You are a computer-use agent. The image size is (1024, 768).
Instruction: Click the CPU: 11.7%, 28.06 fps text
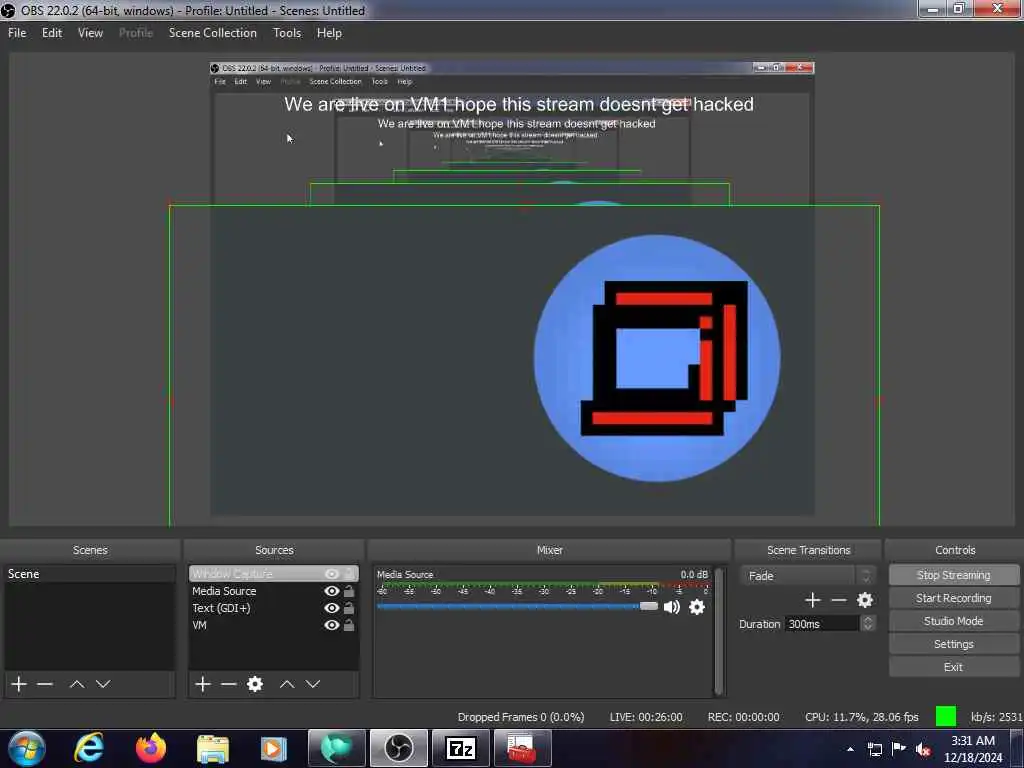861,717
